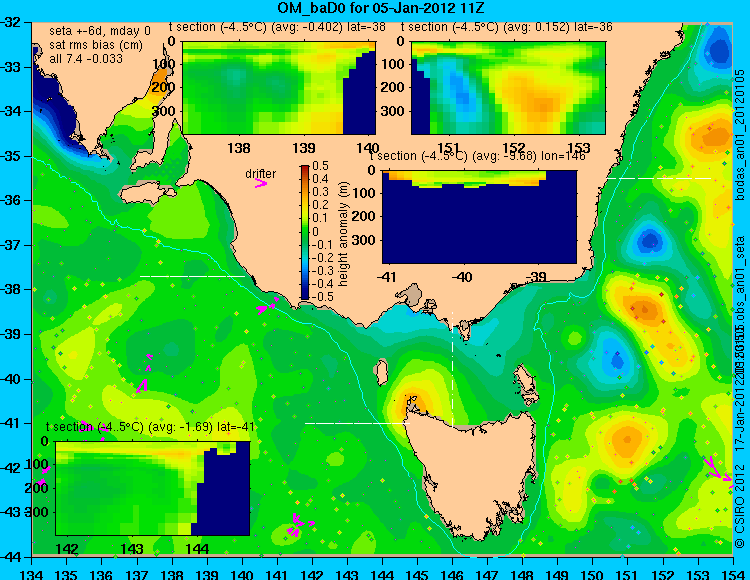The image size is (750, 580).
Task: Click the 'drifter' legend label
Action: (261, 174)
